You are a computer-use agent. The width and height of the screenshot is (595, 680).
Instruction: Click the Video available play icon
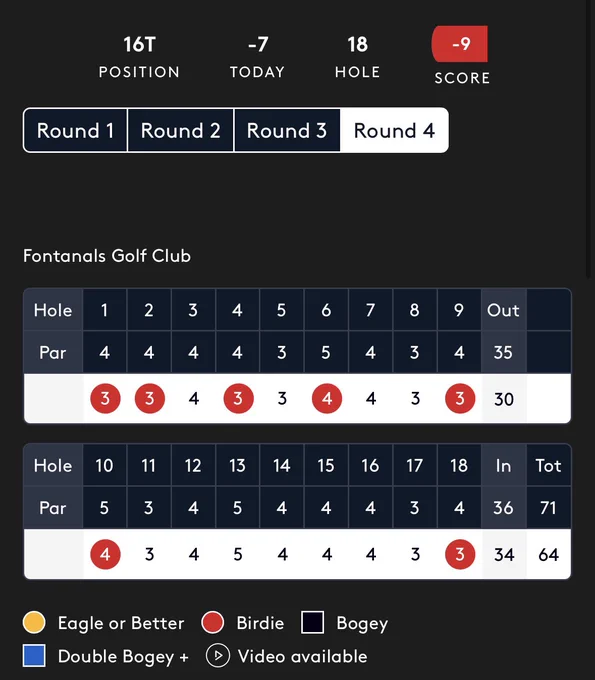218,656
